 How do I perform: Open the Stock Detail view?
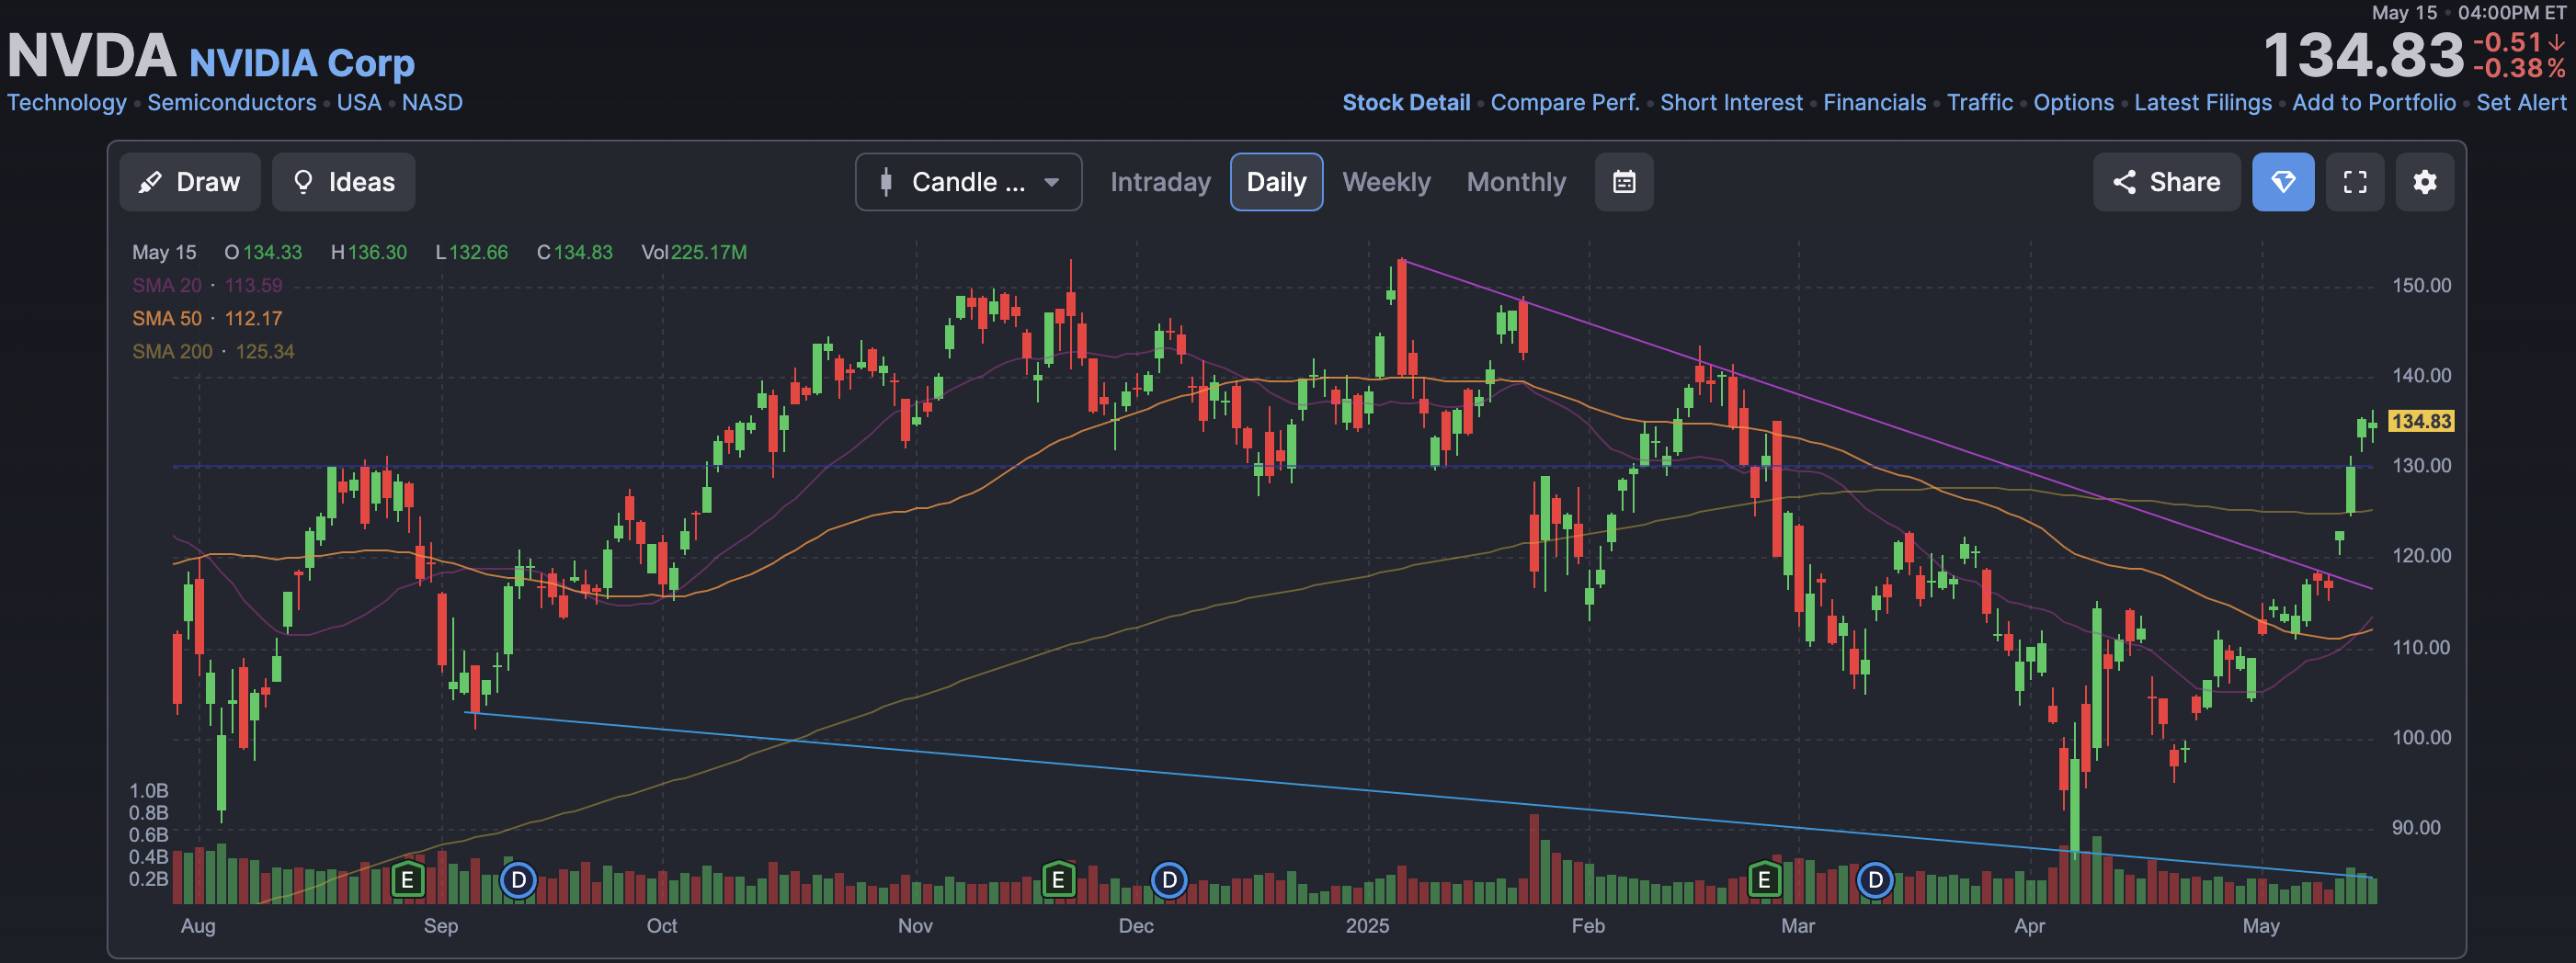(1406, 103)
